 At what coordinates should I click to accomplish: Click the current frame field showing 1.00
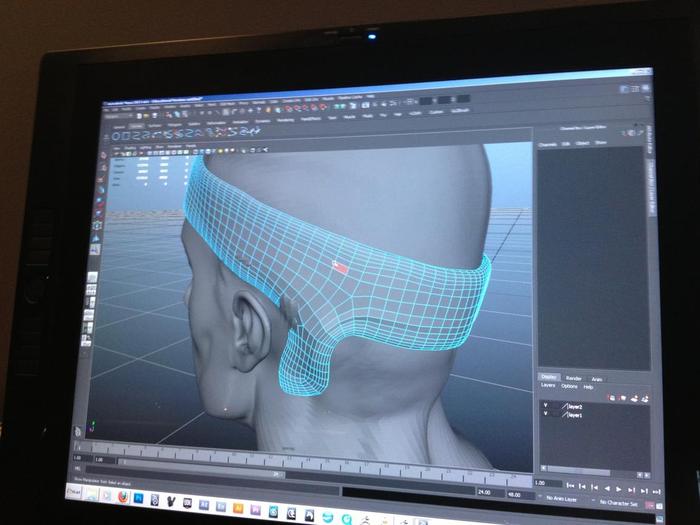pos(548,483)
